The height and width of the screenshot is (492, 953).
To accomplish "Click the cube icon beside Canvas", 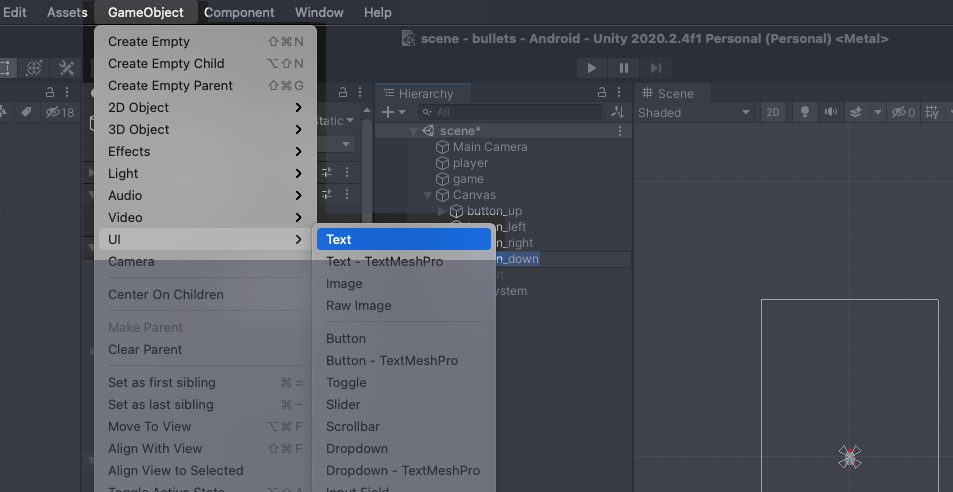I will 442,195.
